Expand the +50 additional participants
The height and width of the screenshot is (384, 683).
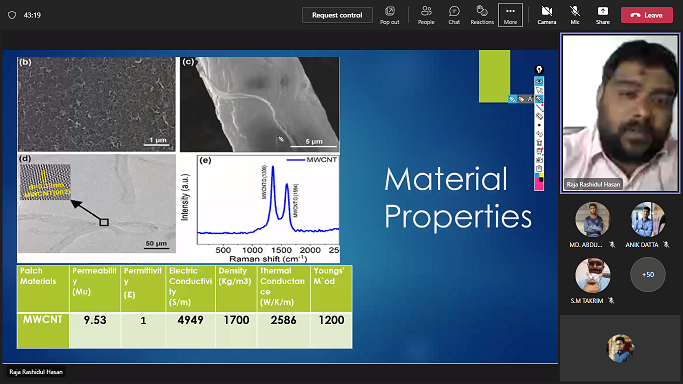pos(648,275)
